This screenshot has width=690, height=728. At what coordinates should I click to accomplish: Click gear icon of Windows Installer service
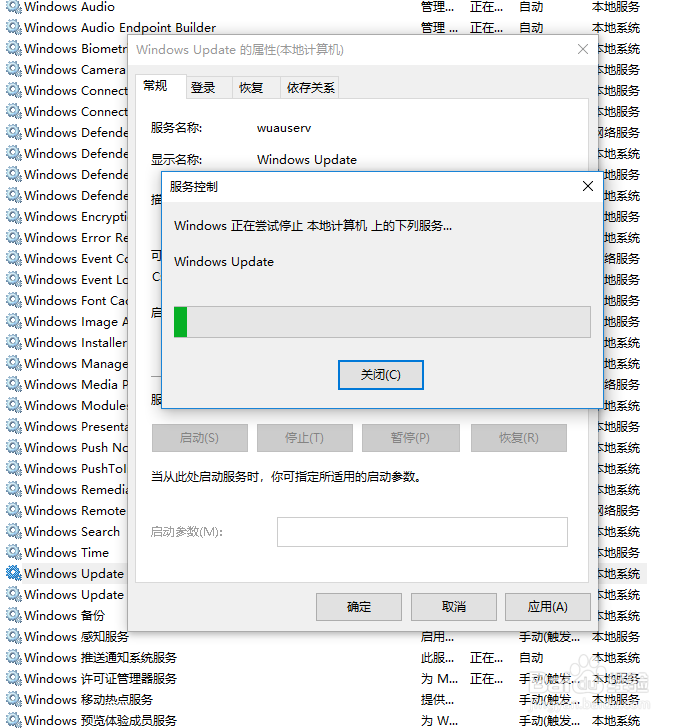pos(13,342)
